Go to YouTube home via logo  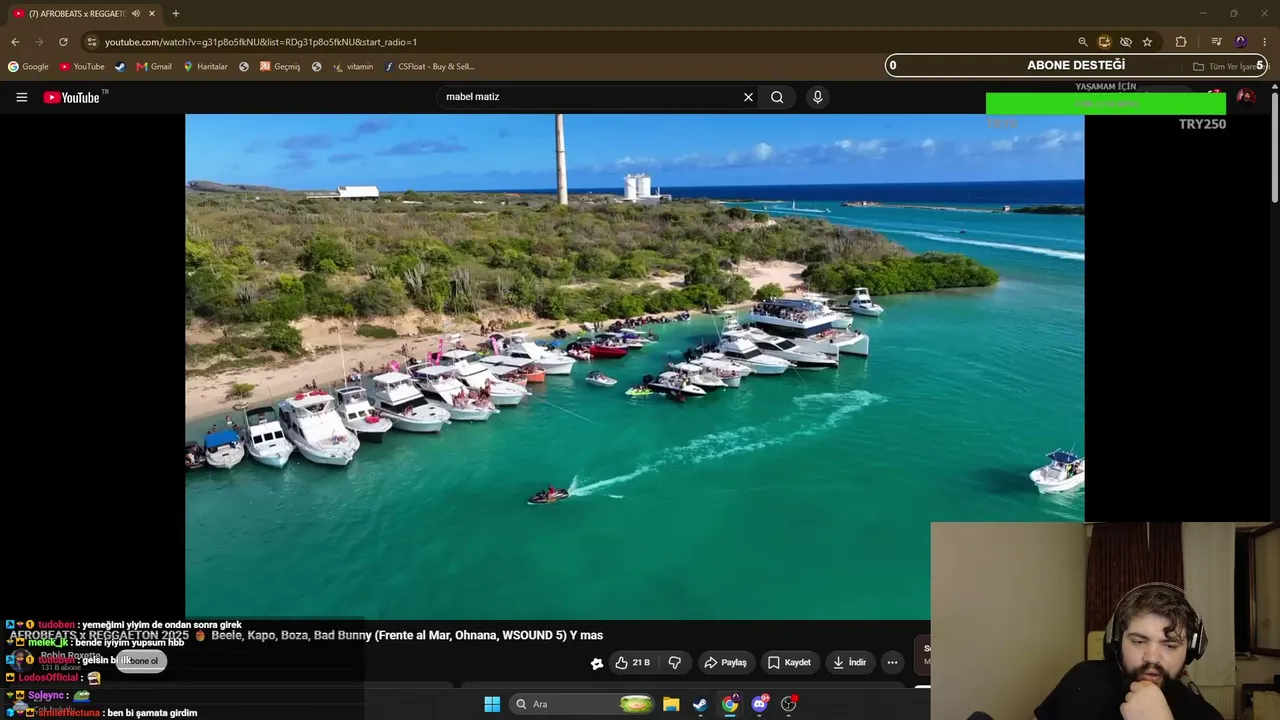coord(71,97)
